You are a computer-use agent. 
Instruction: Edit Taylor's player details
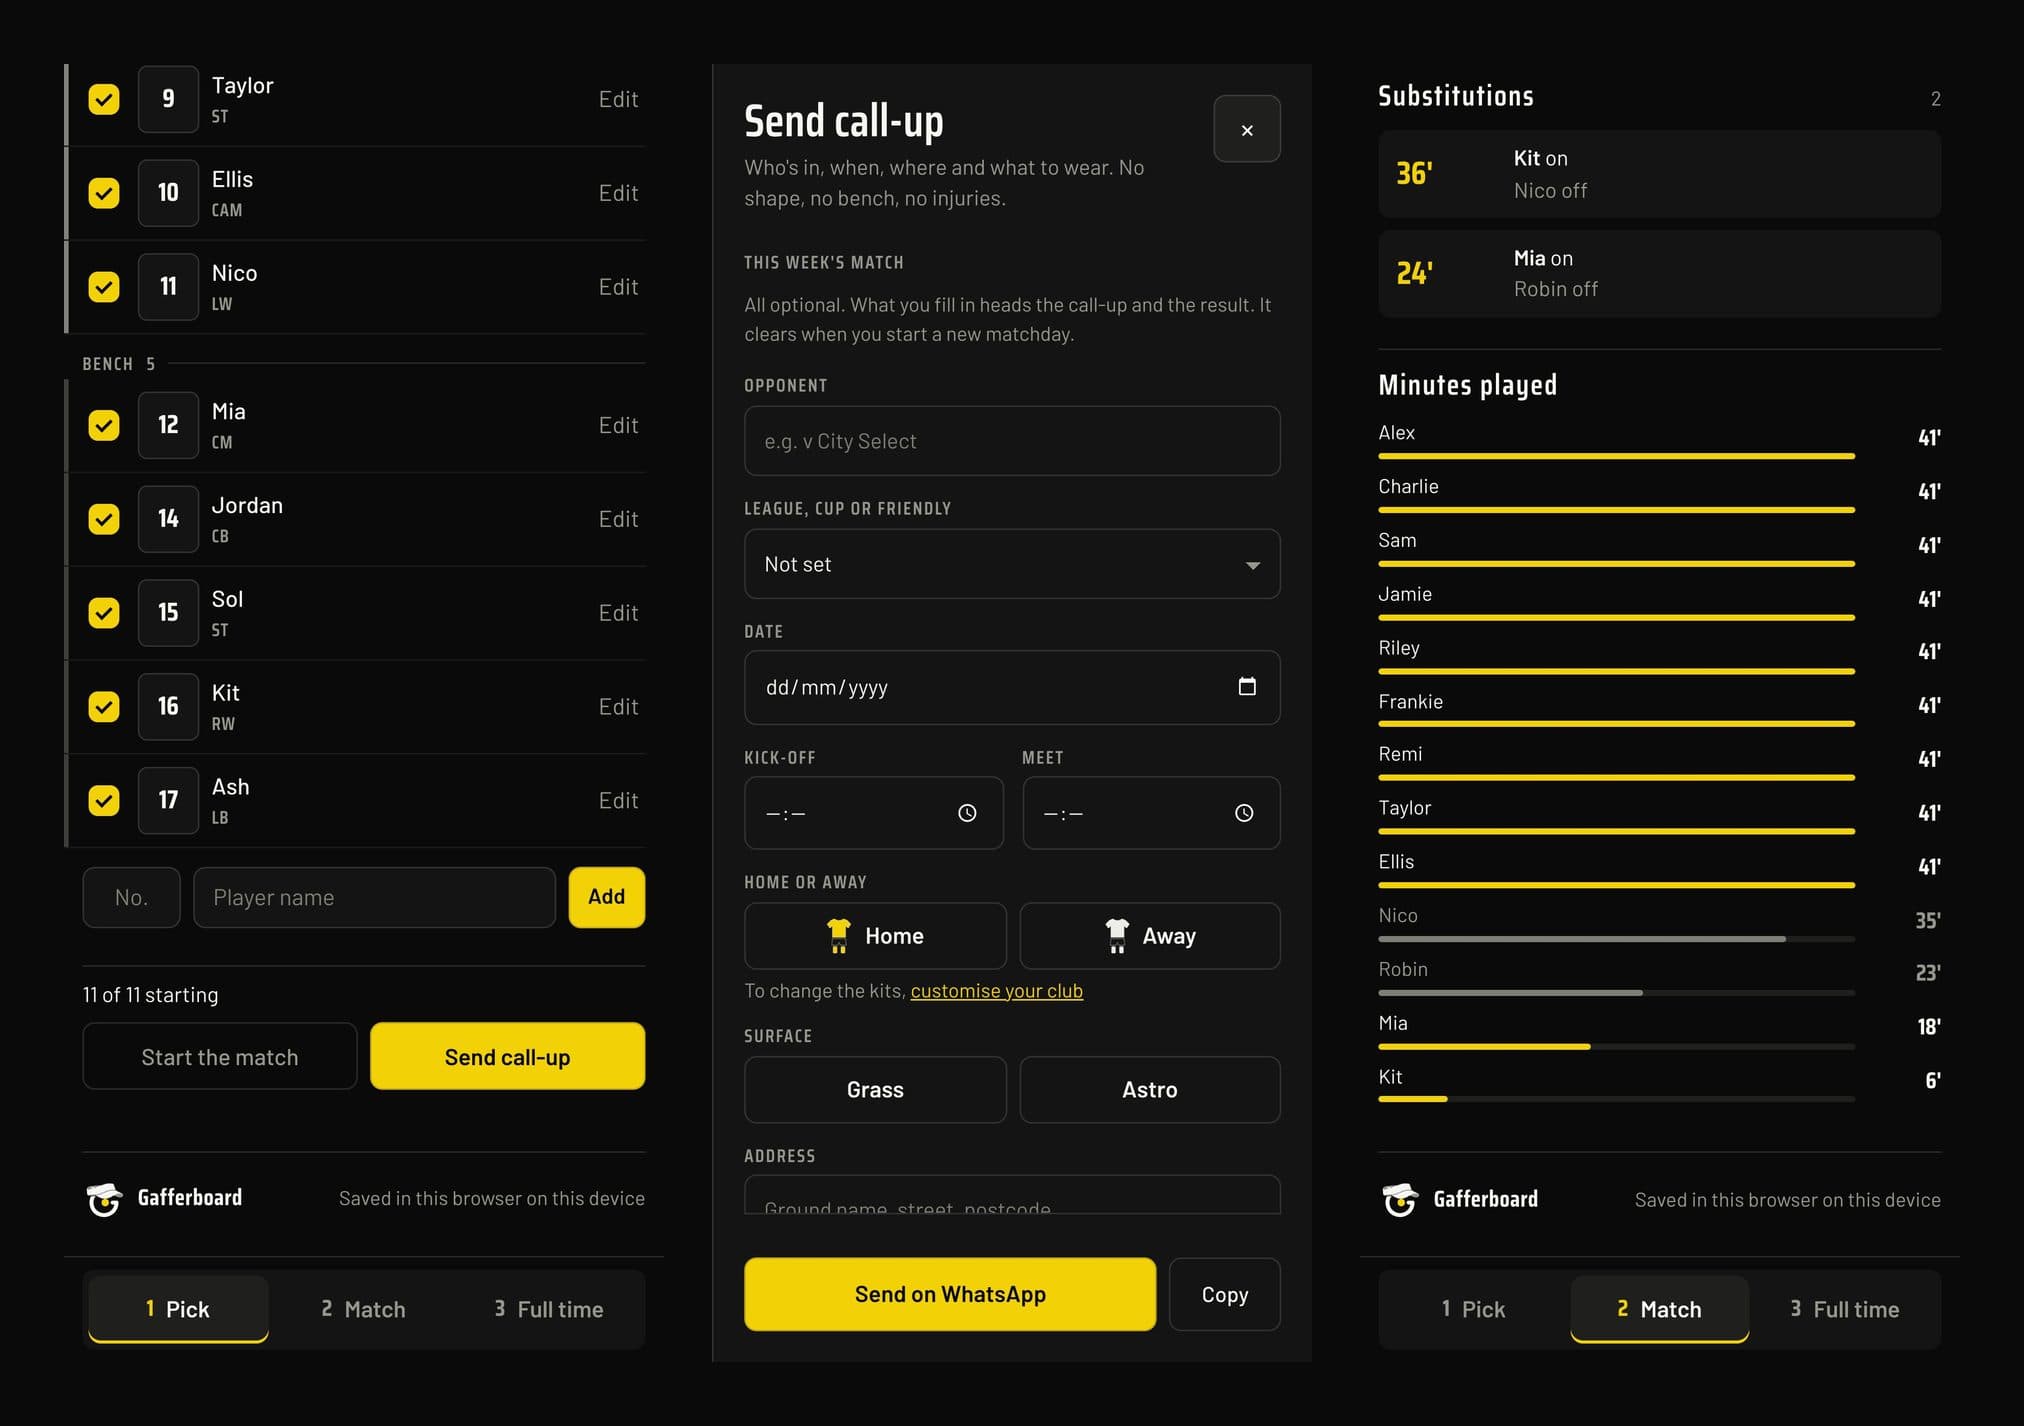(618, 99)
